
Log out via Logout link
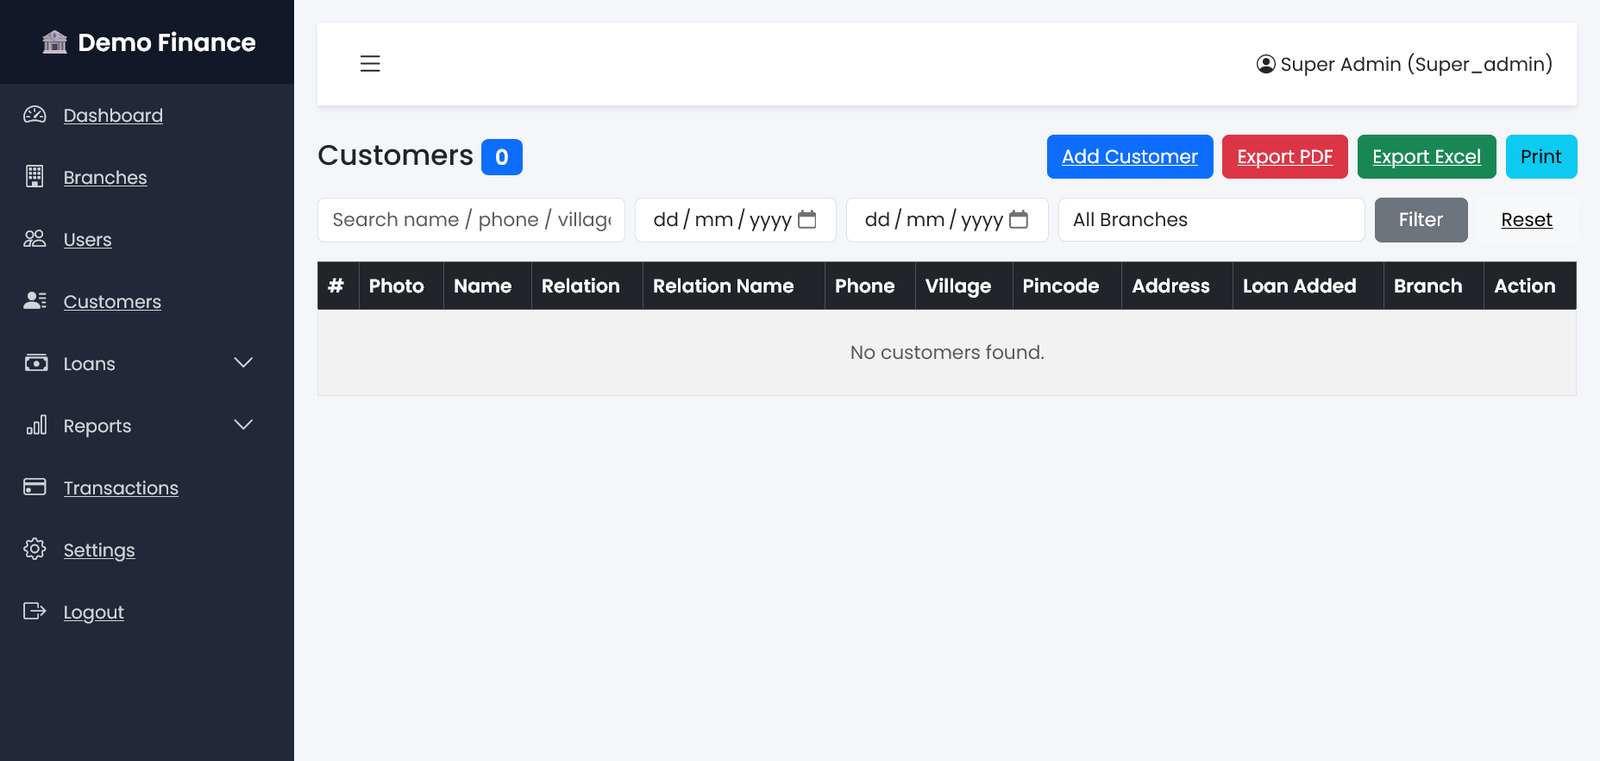coord(93,612)
